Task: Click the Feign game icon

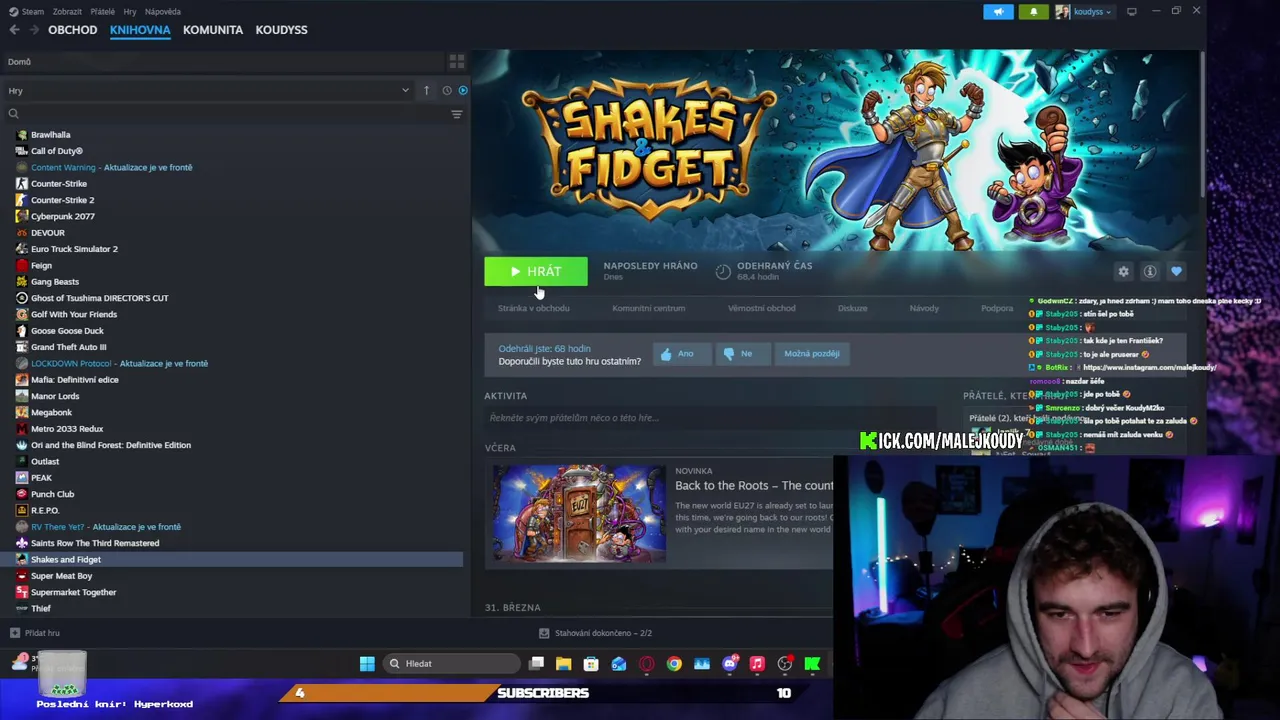Action: tap(22, 265)
